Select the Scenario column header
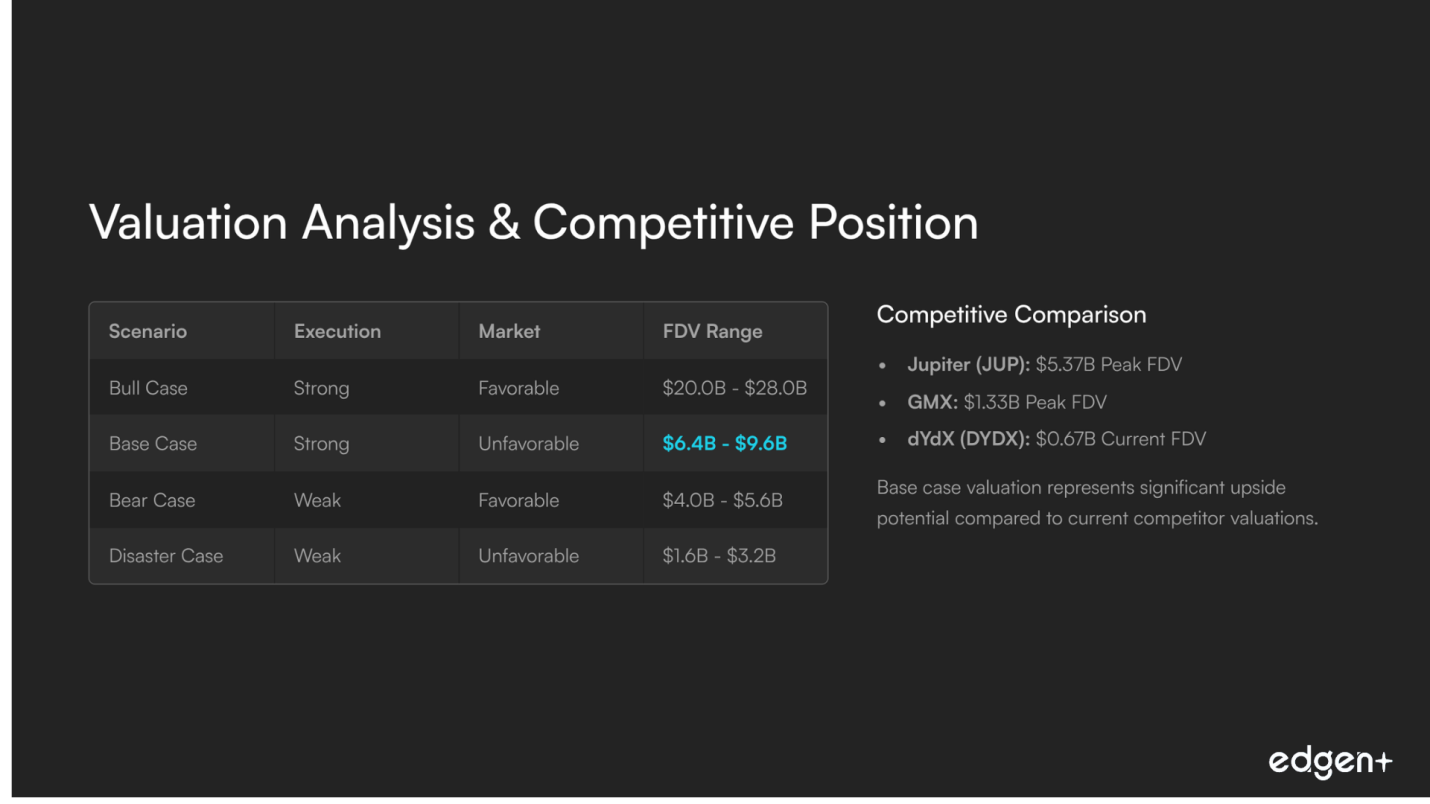The height and width of the screenshot is (804, 1430). click(x=148, y=332)
